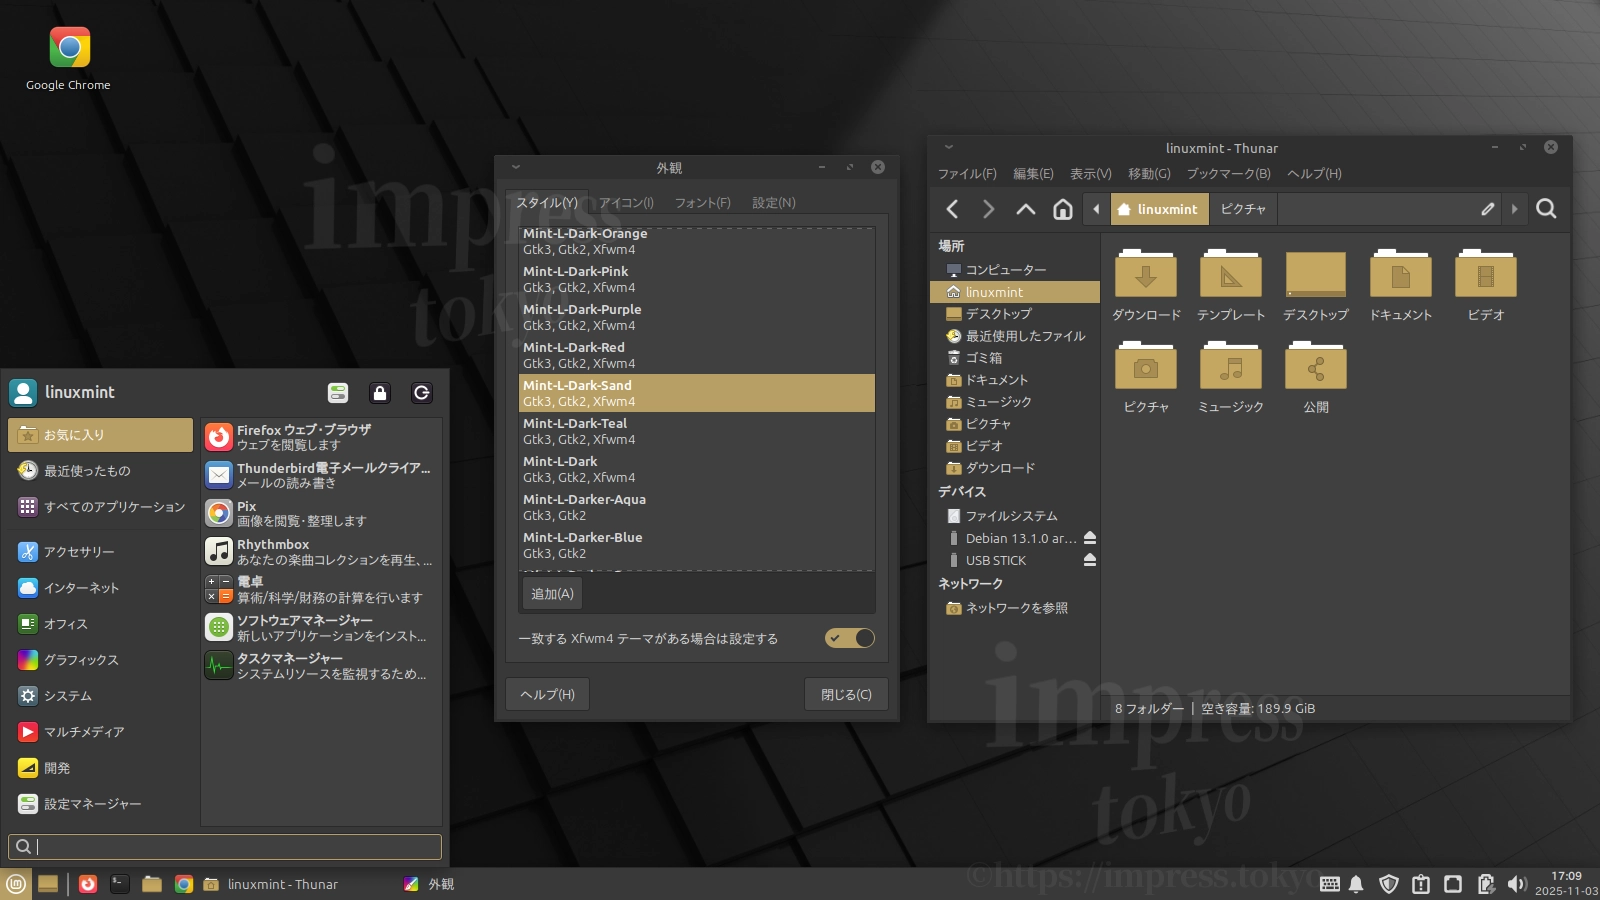Screen dimensions: 1600x900
Task: Click ヘルプ(H) button in 外観 dialog
Action: pyautogui.click(x=547, y=694)
